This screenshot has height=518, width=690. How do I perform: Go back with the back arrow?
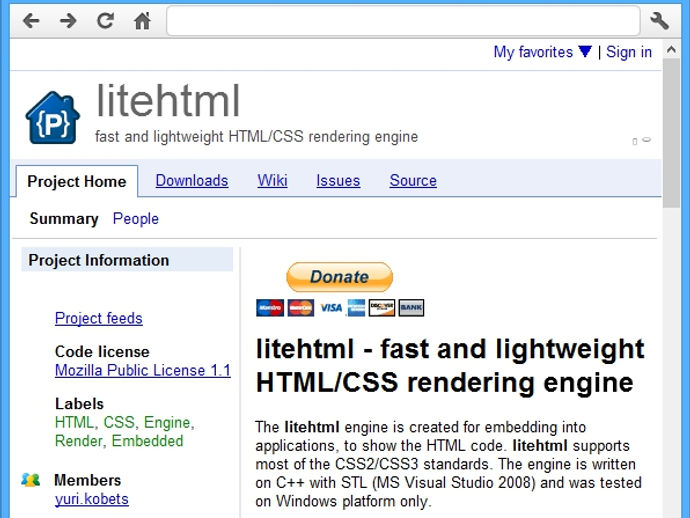31,21
